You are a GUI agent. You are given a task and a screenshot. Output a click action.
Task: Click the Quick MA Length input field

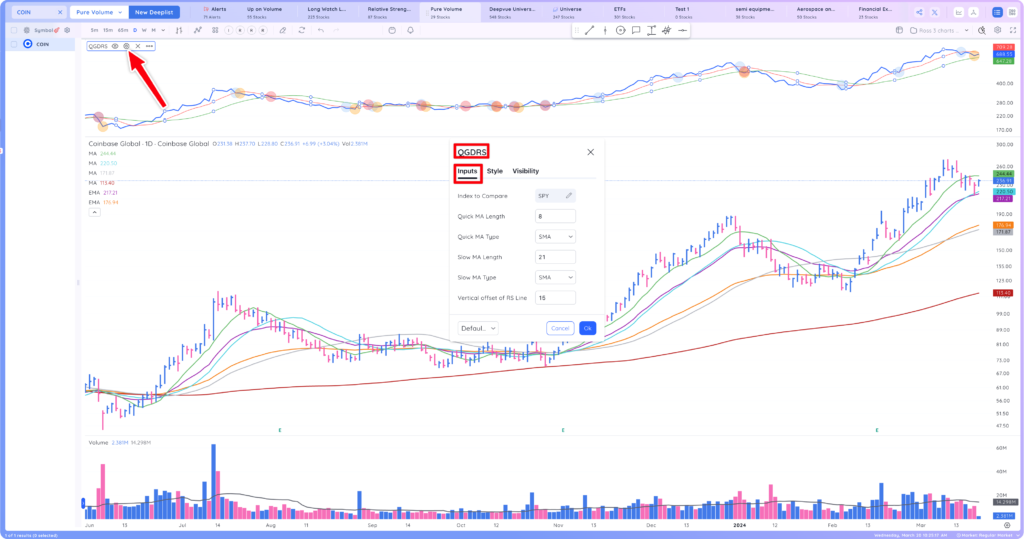tap(555, 216)
